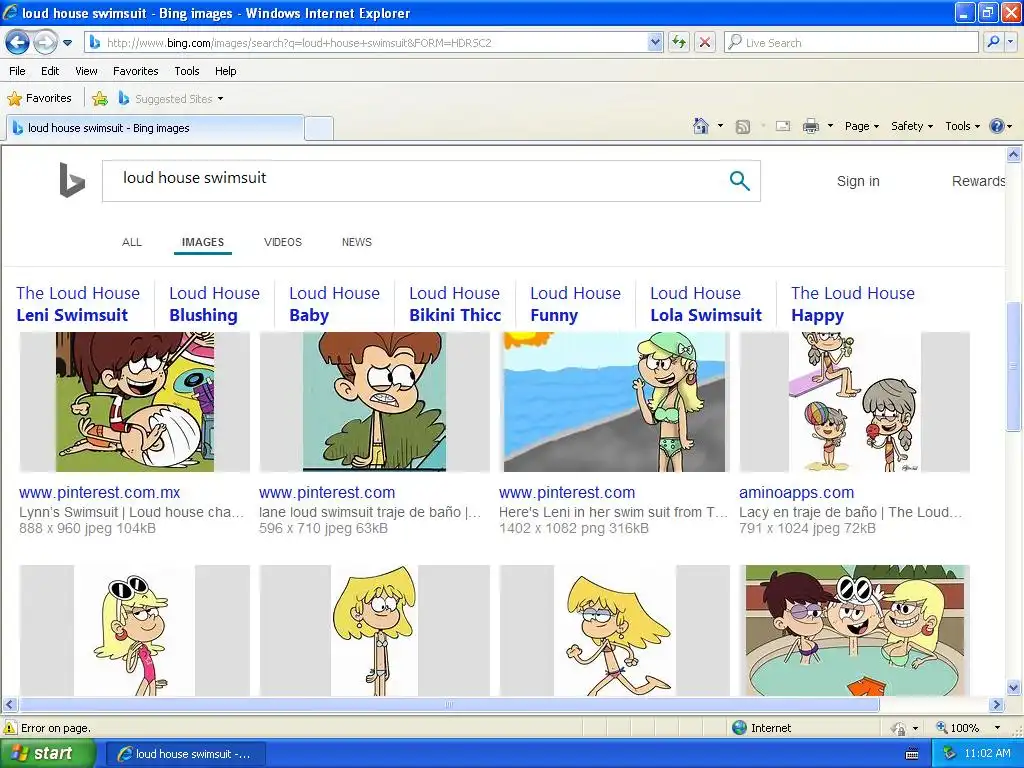1024x768 pixels.
Task: Open the www.pinterest.com.mx source link
Action: coord(99,492)
